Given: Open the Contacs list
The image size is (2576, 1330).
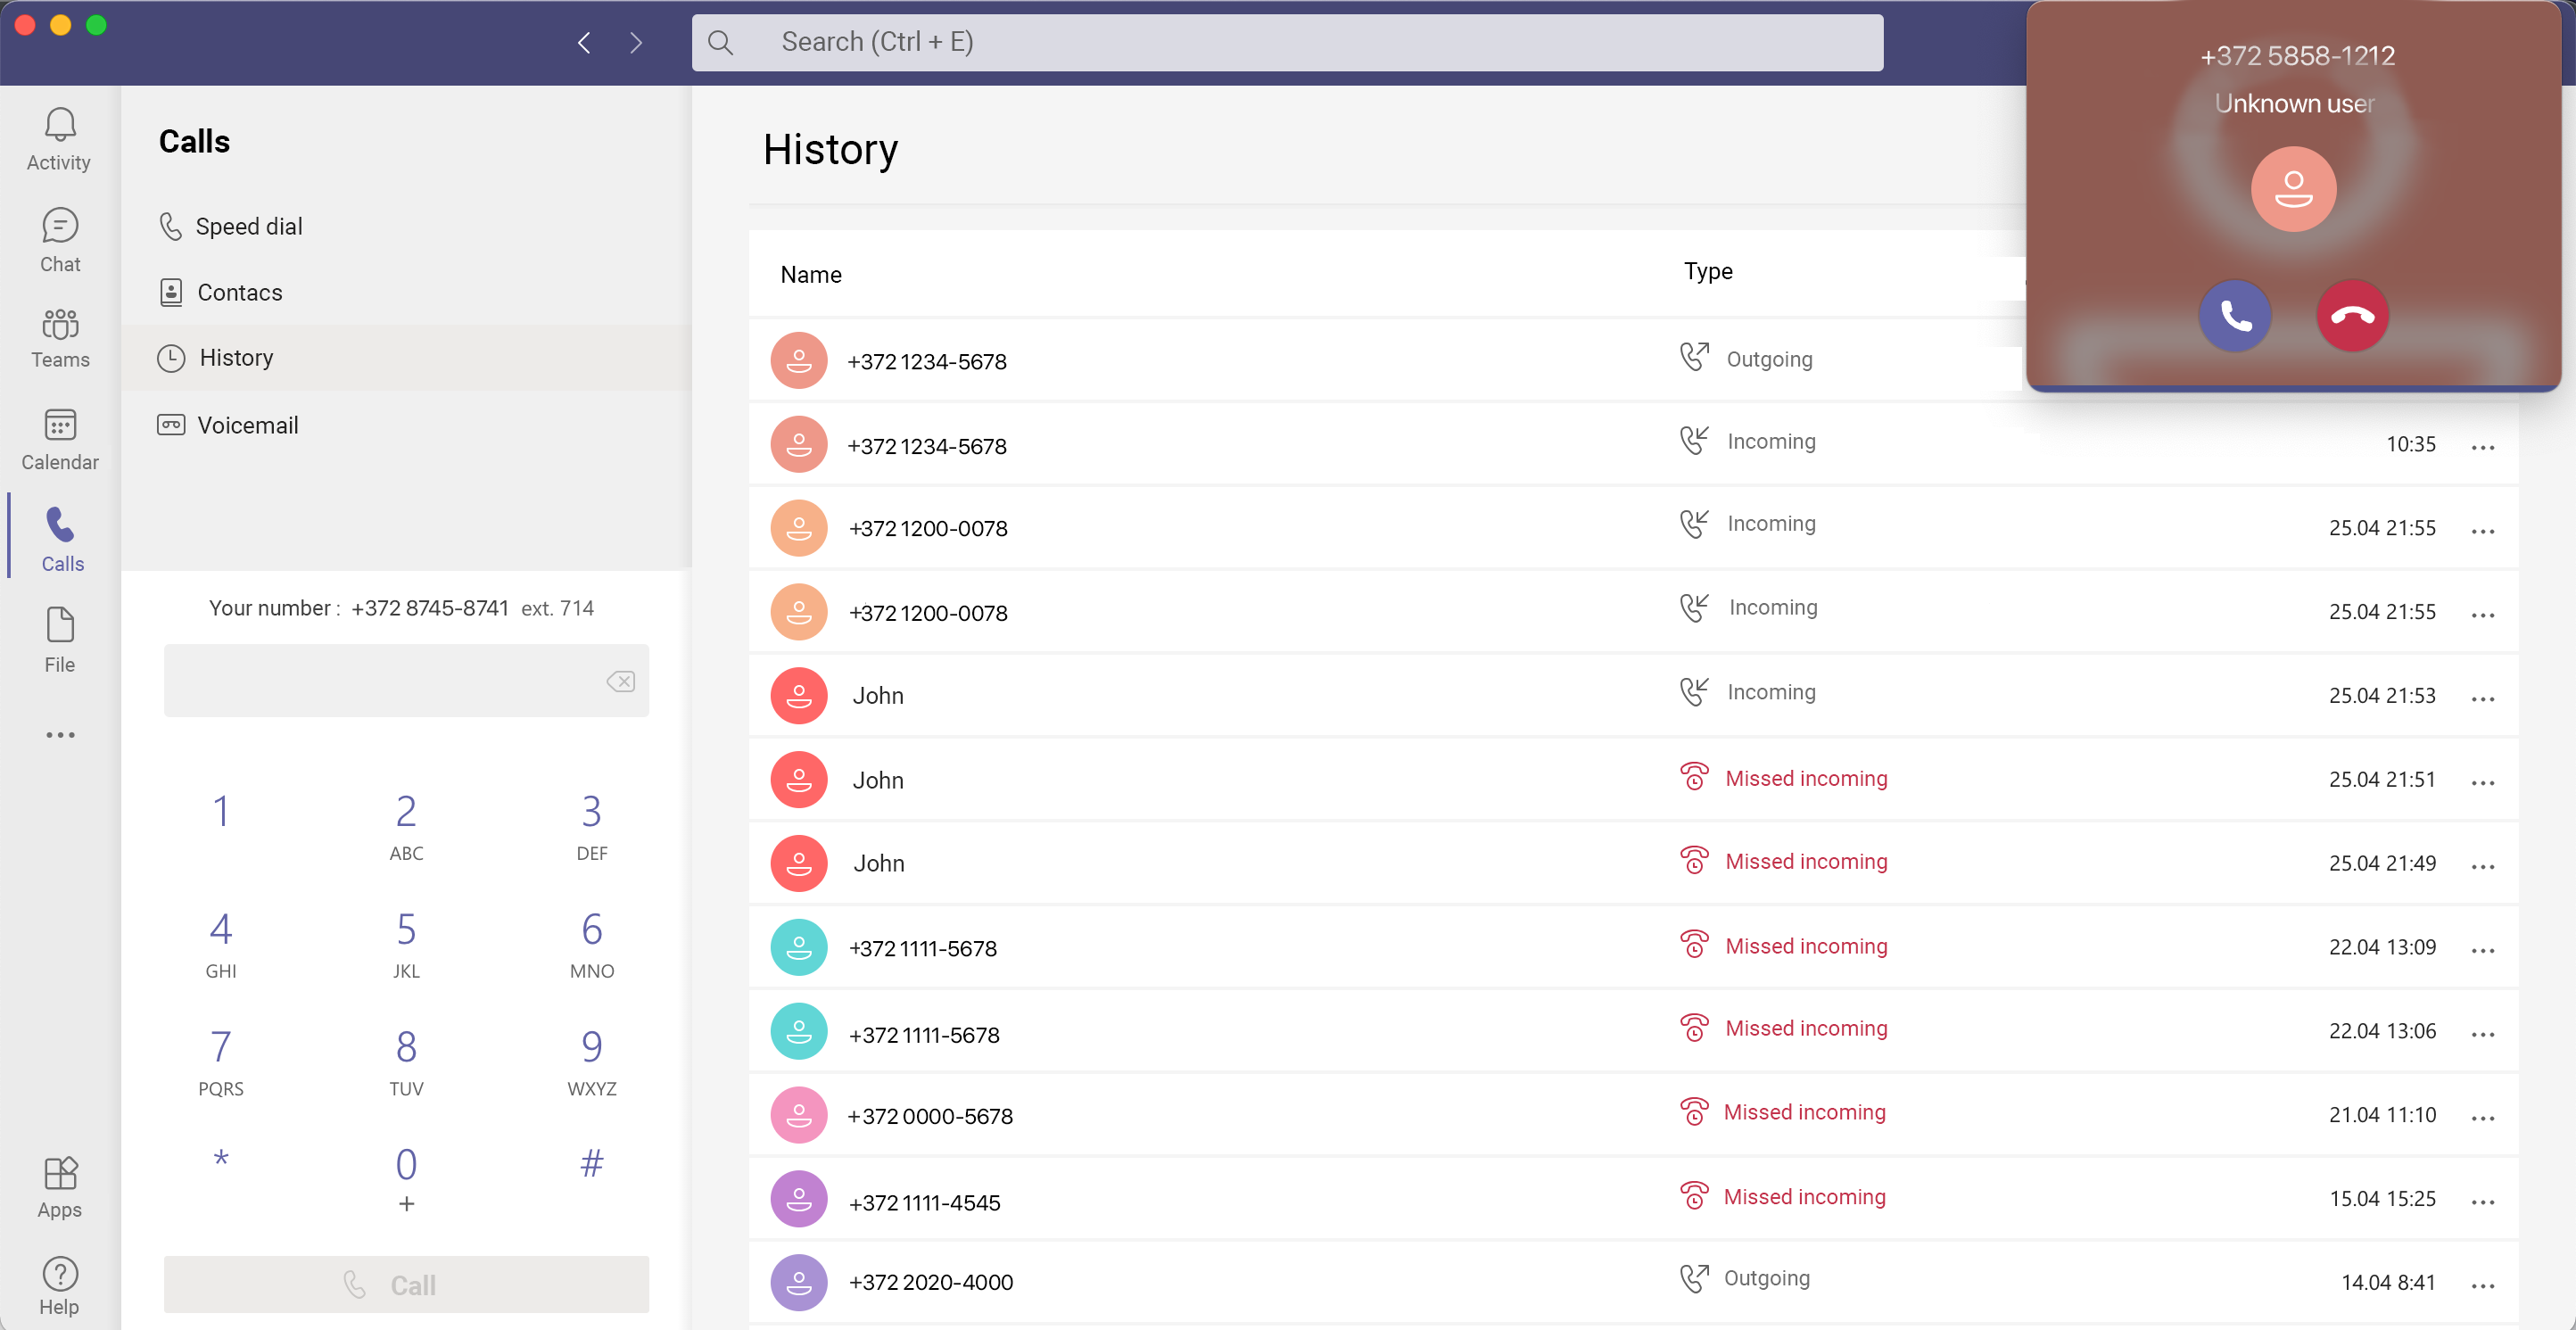Looking at the screenshot, I should pos(239,292).
